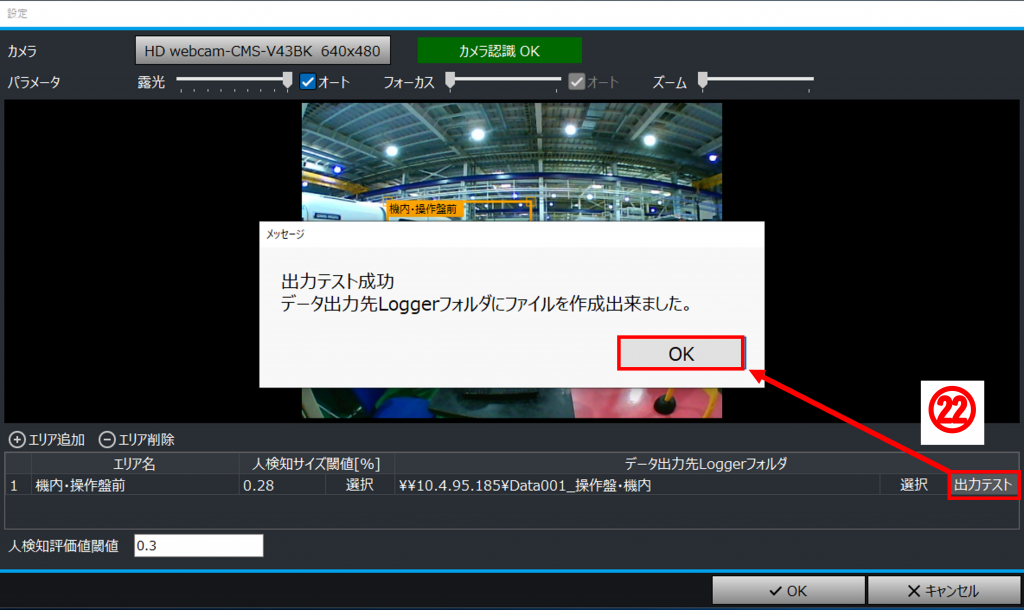Click the exposure (露光) slider handle
Viewport: 1024px width, 610px height.
pyautogui.click(x=287, y=80)
